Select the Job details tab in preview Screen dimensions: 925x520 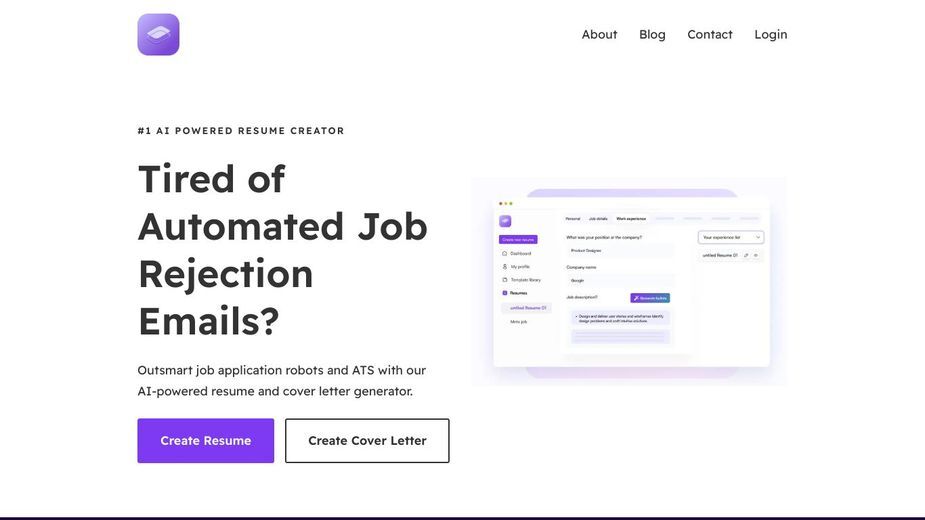[598, 219]
